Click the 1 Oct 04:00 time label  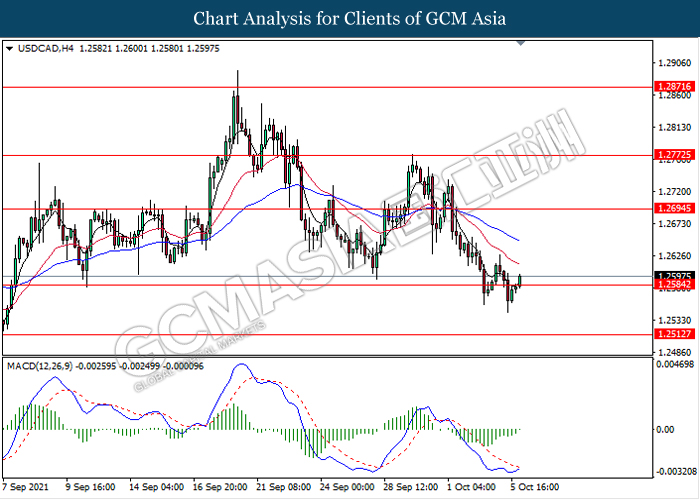pyautogui.click(x=471, y=487)
